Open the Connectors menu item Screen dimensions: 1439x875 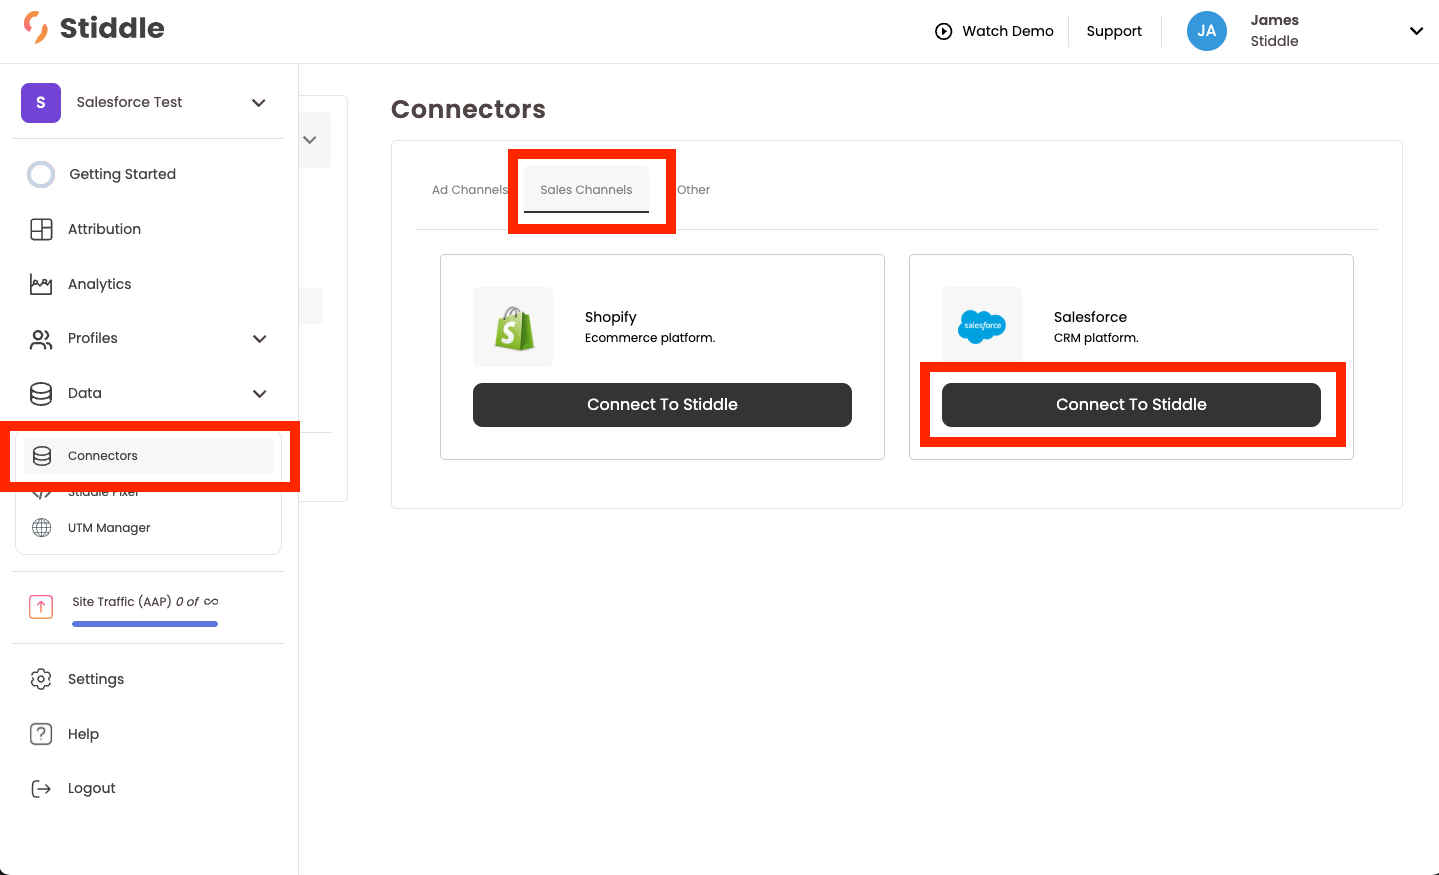click(x=148, y=456)
